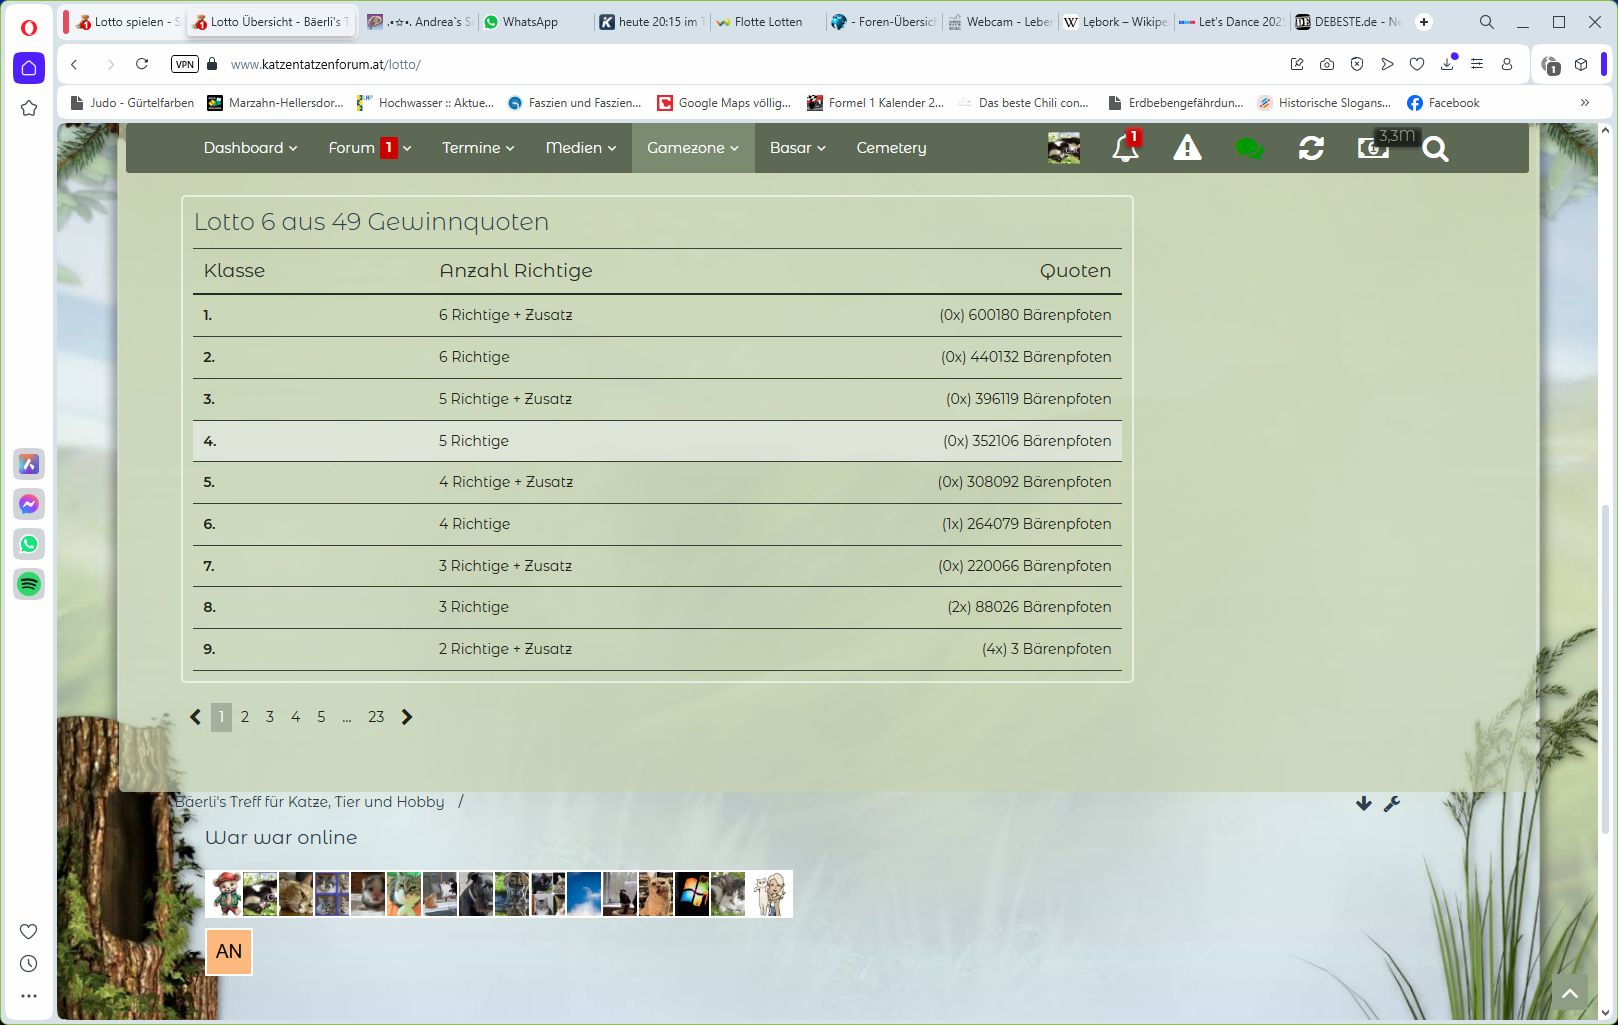Click the warning triangle icon

point(1187,149)
